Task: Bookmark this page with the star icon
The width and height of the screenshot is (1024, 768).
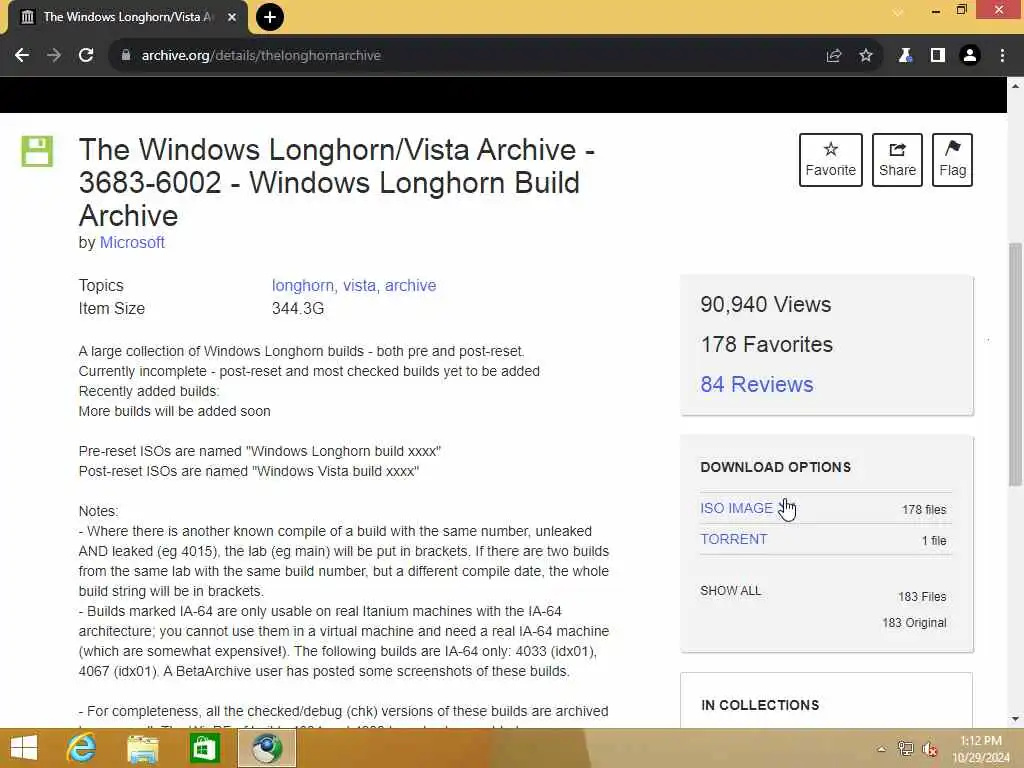Action: (x=866, y=56)
